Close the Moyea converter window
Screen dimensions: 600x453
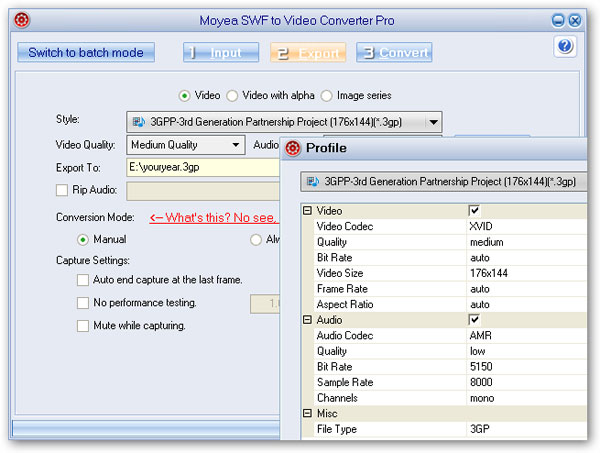point(575,20)
